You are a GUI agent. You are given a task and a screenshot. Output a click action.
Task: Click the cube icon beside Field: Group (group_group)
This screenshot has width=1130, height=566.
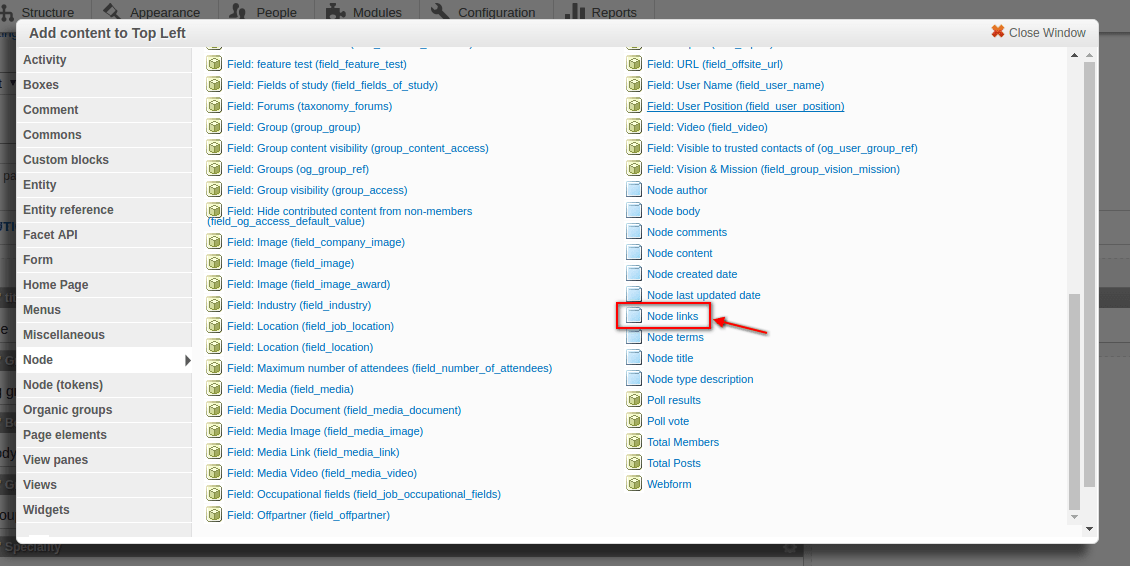[x=214, y=127]
